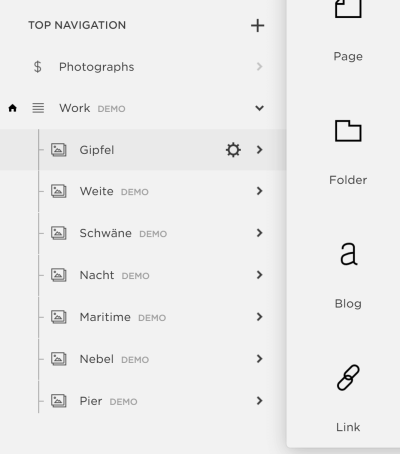The width and height of the screenshot is (400, 454).
Task: Choose the Blog icon option
Action: coord(348,254)
